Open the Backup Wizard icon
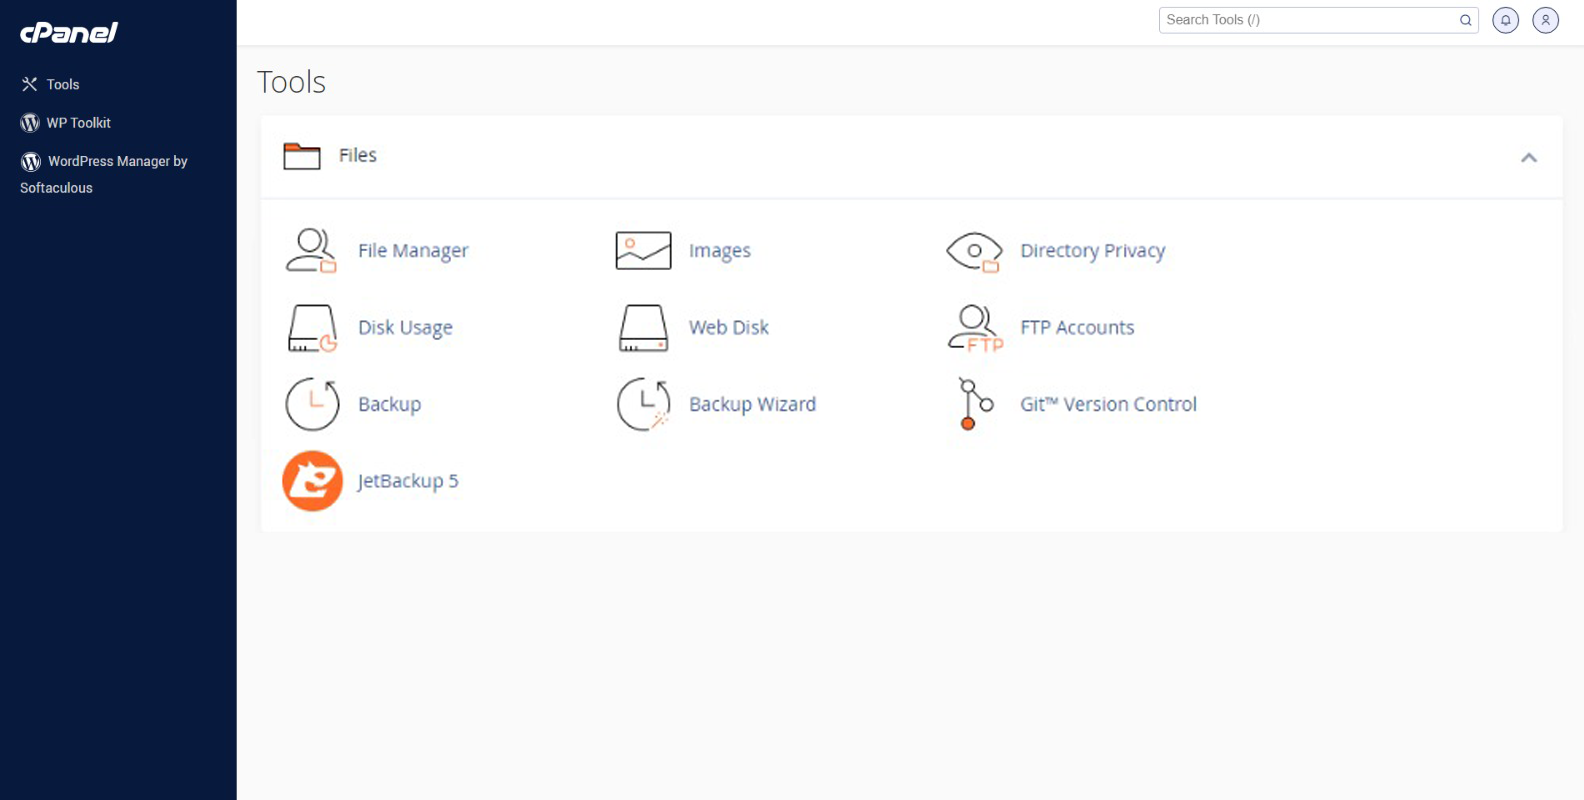This screenshot has width=1584, height=800. pos(643,404)
